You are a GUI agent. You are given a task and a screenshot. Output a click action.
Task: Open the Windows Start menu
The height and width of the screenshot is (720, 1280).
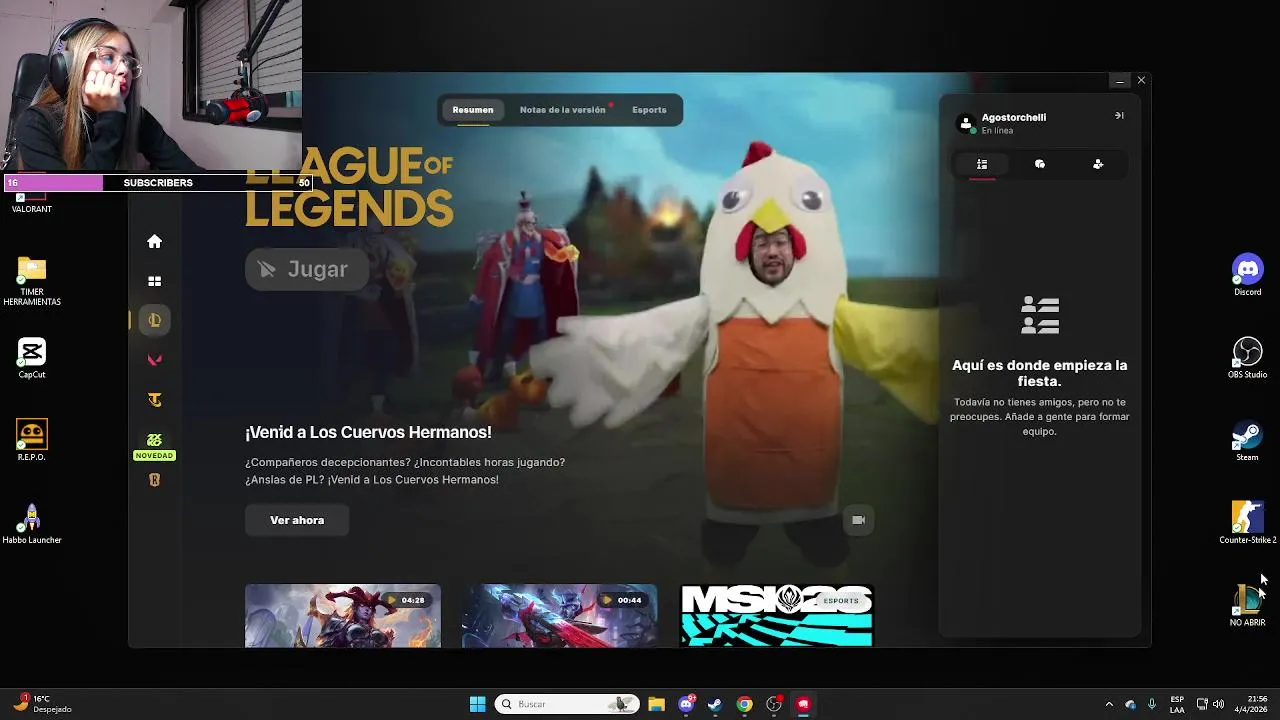click(477, 704)
